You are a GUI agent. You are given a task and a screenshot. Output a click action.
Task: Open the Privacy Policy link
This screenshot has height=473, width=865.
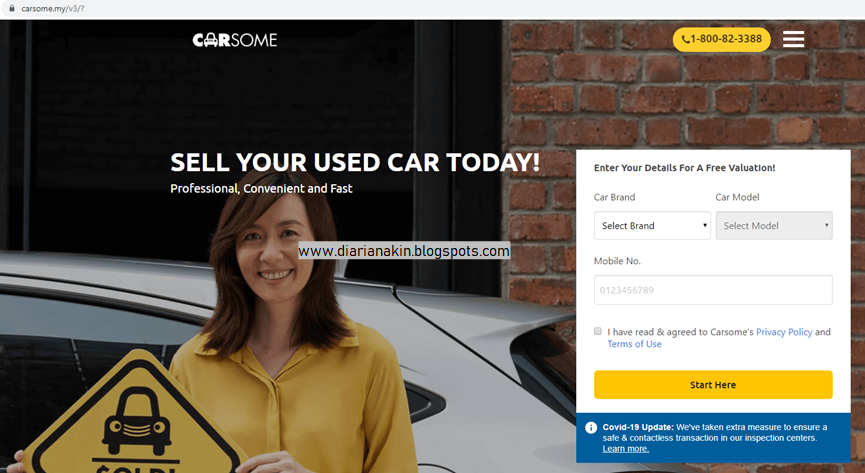(784, 332)
